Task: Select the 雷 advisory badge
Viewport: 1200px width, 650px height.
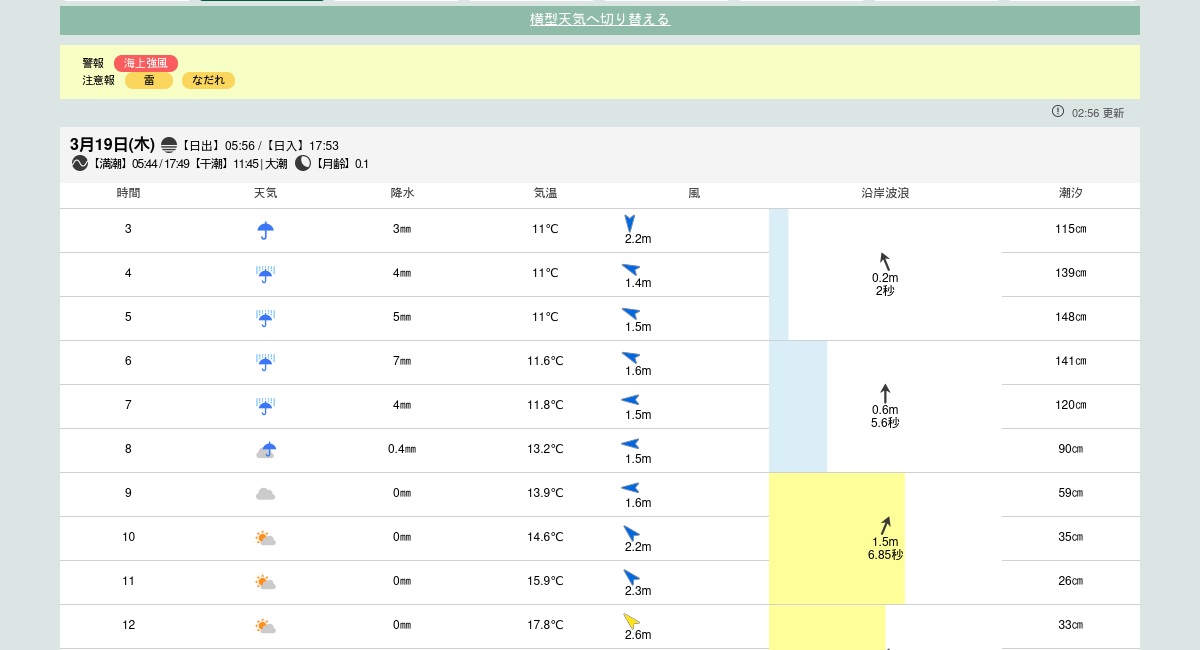Action: [149, 80]
